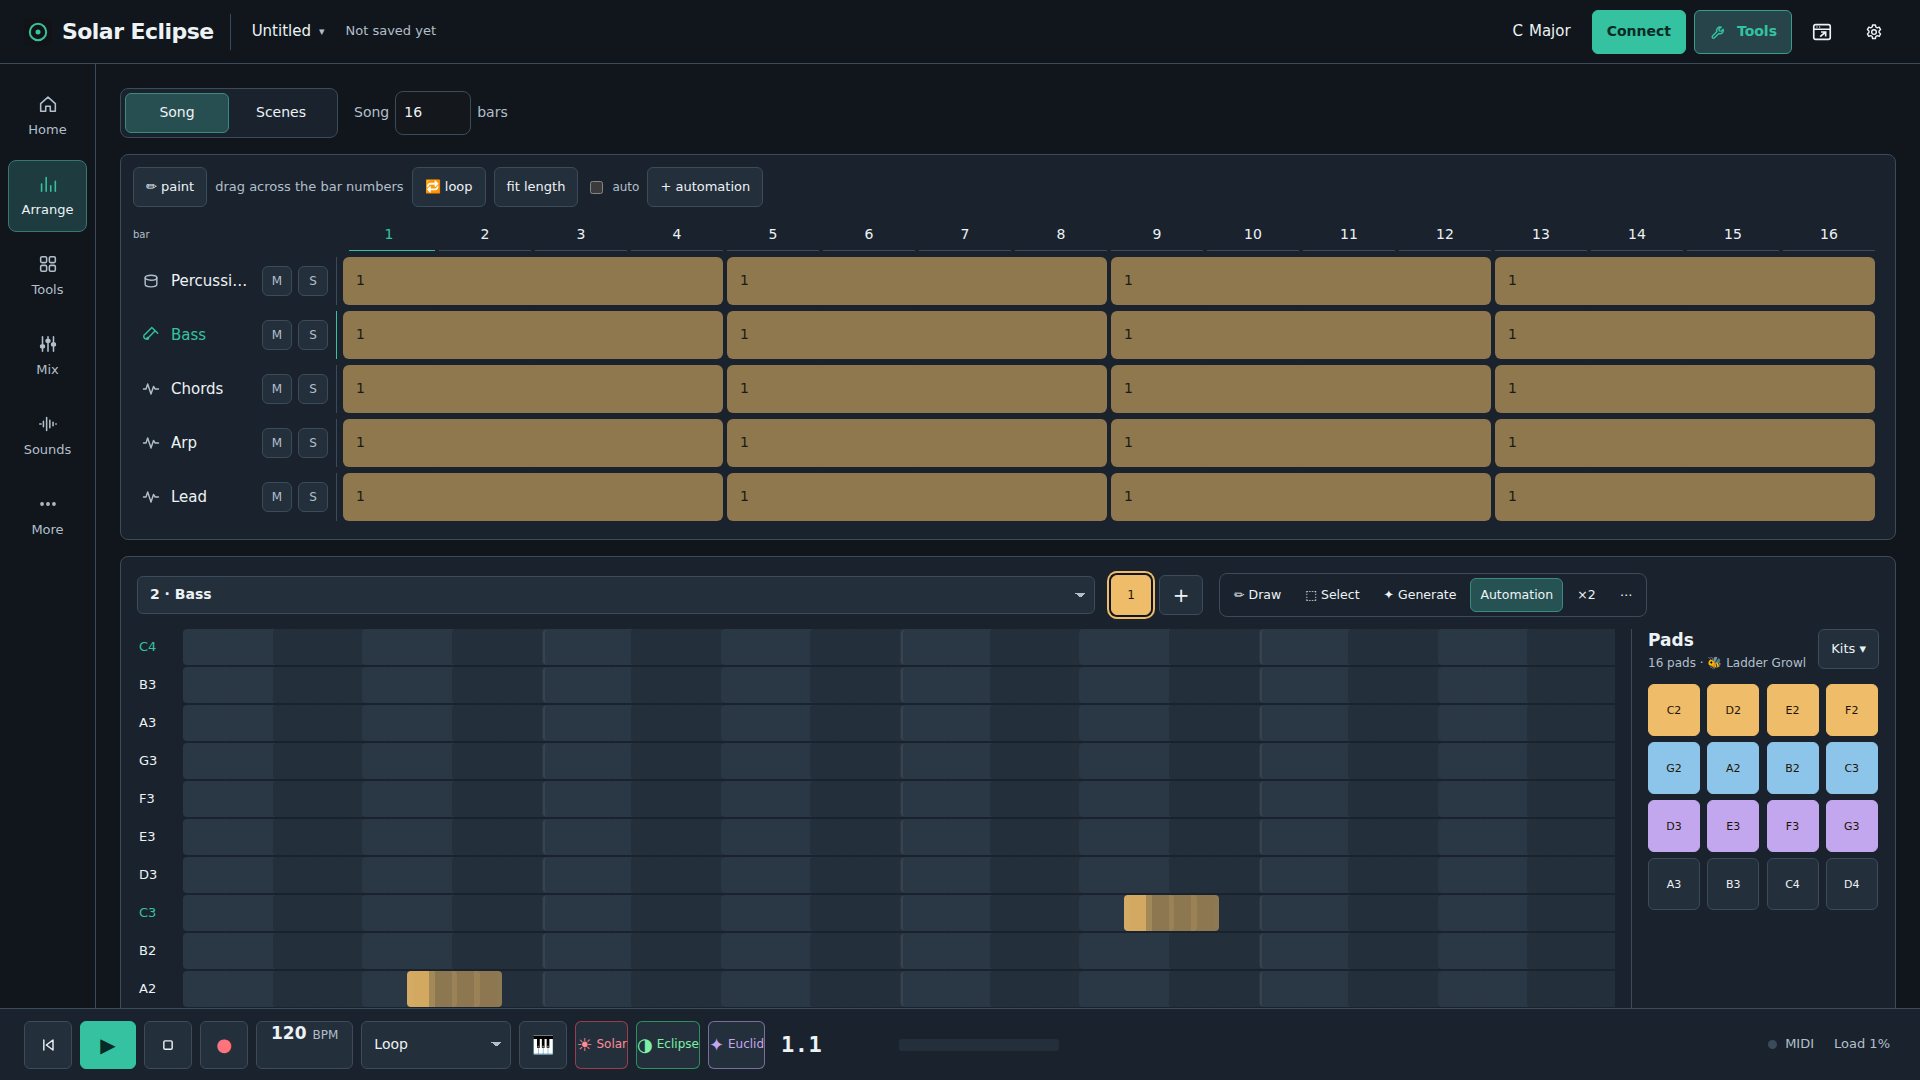Open the Sounds waveform icon
1920x1080 pixels.
(x=47, y=436)
